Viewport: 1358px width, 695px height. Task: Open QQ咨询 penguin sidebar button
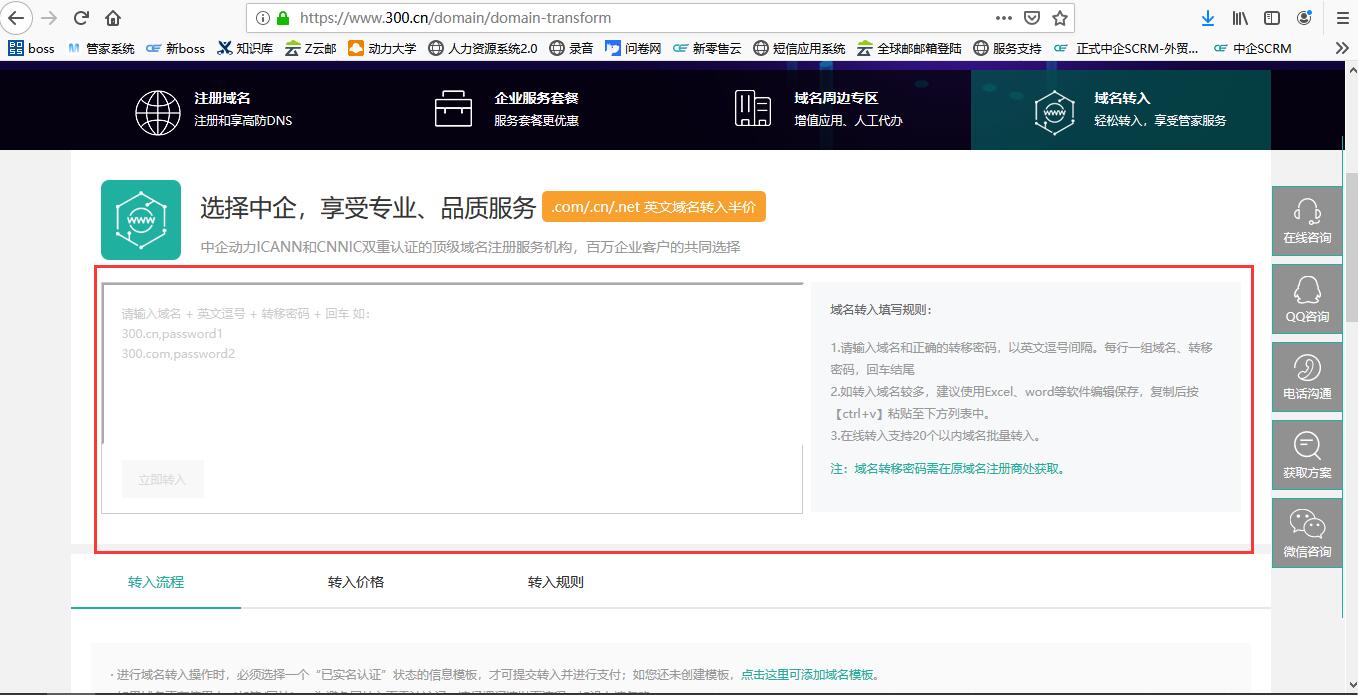point(1307,299)
